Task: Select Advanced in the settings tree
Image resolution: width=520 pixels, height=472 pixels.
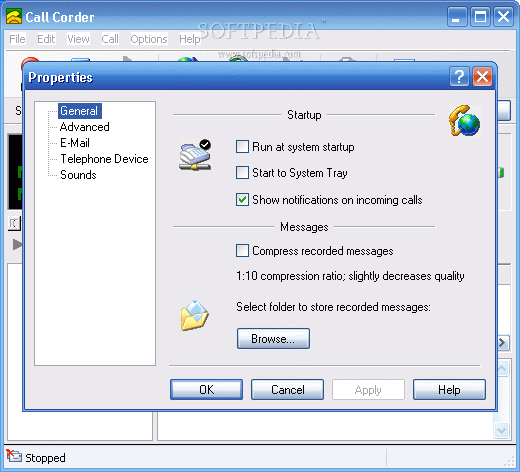Action: click(x=85, y=127)
